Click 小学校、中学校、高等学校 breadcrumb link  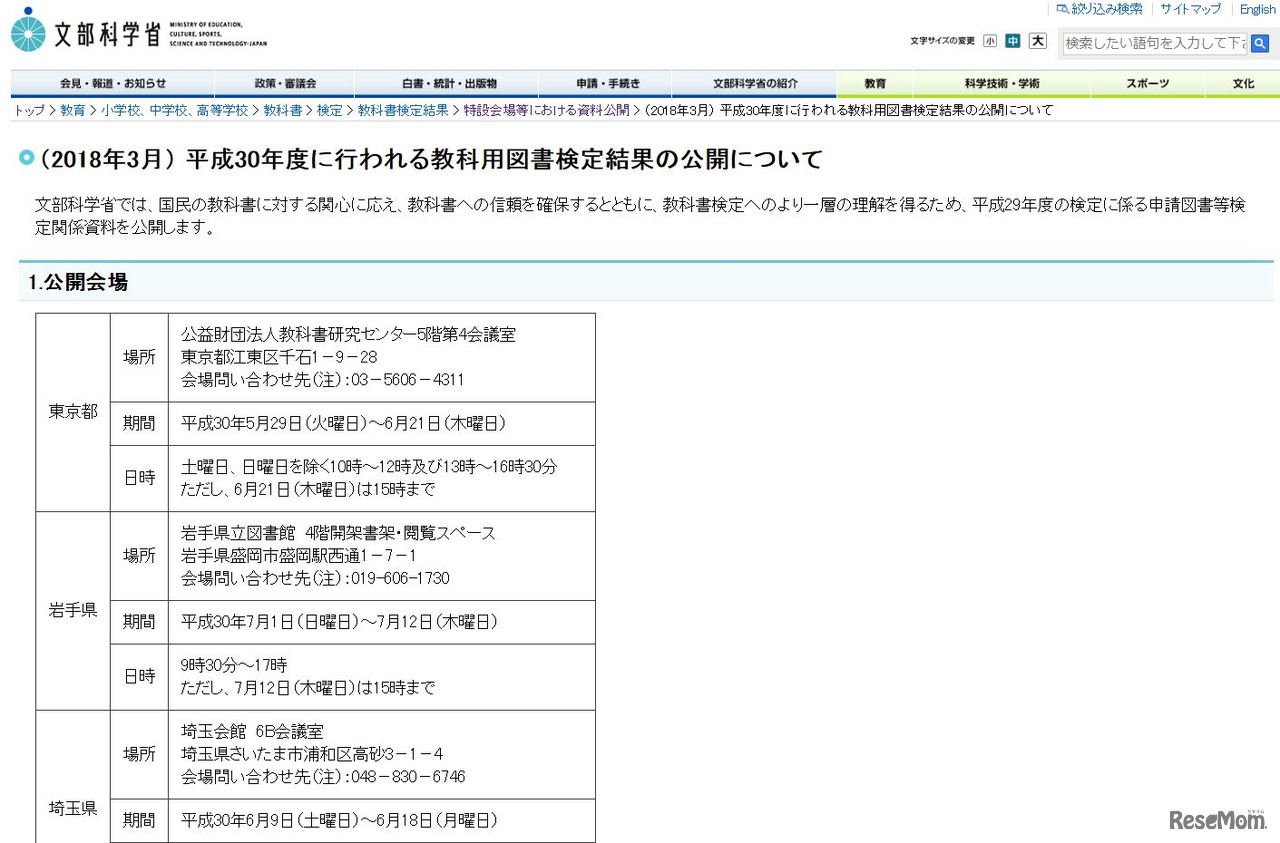pyautogui.click(x=174, y=110)
